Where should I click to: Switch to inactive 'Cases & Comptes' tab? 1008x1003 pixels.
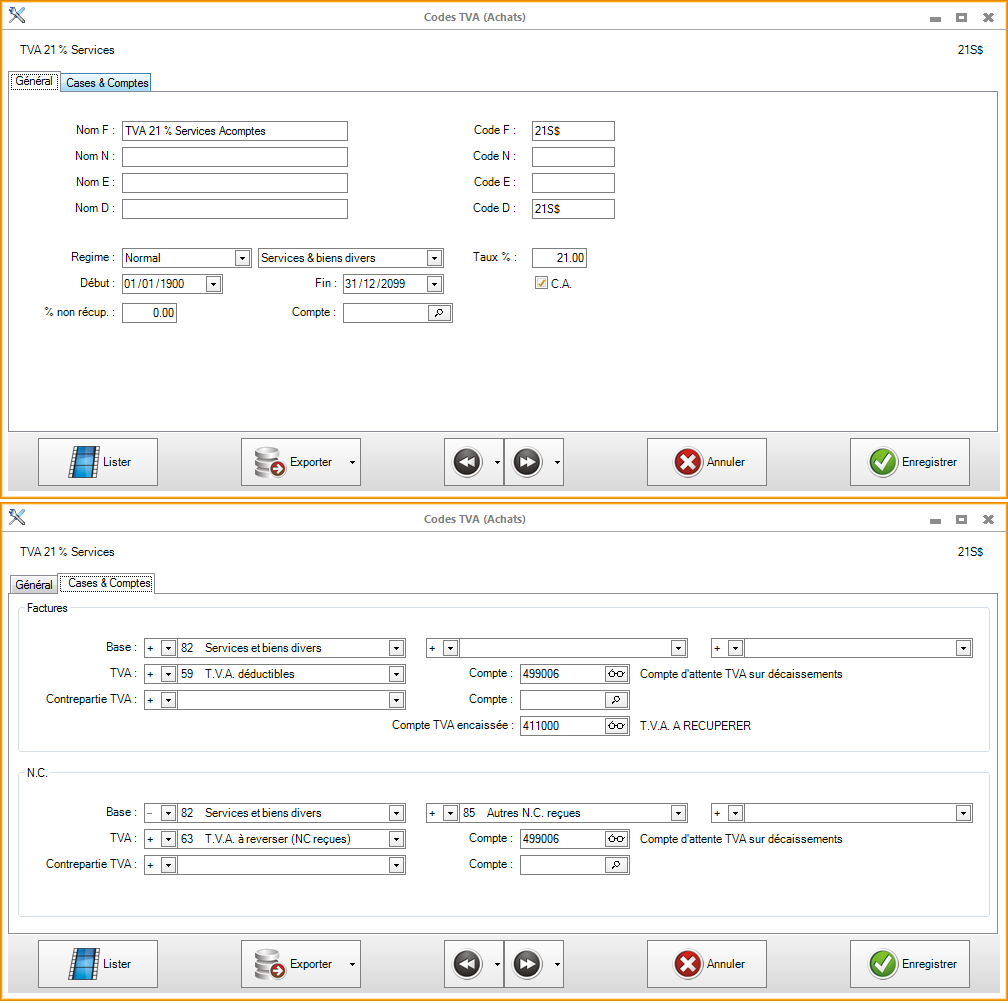click(107, 83)
